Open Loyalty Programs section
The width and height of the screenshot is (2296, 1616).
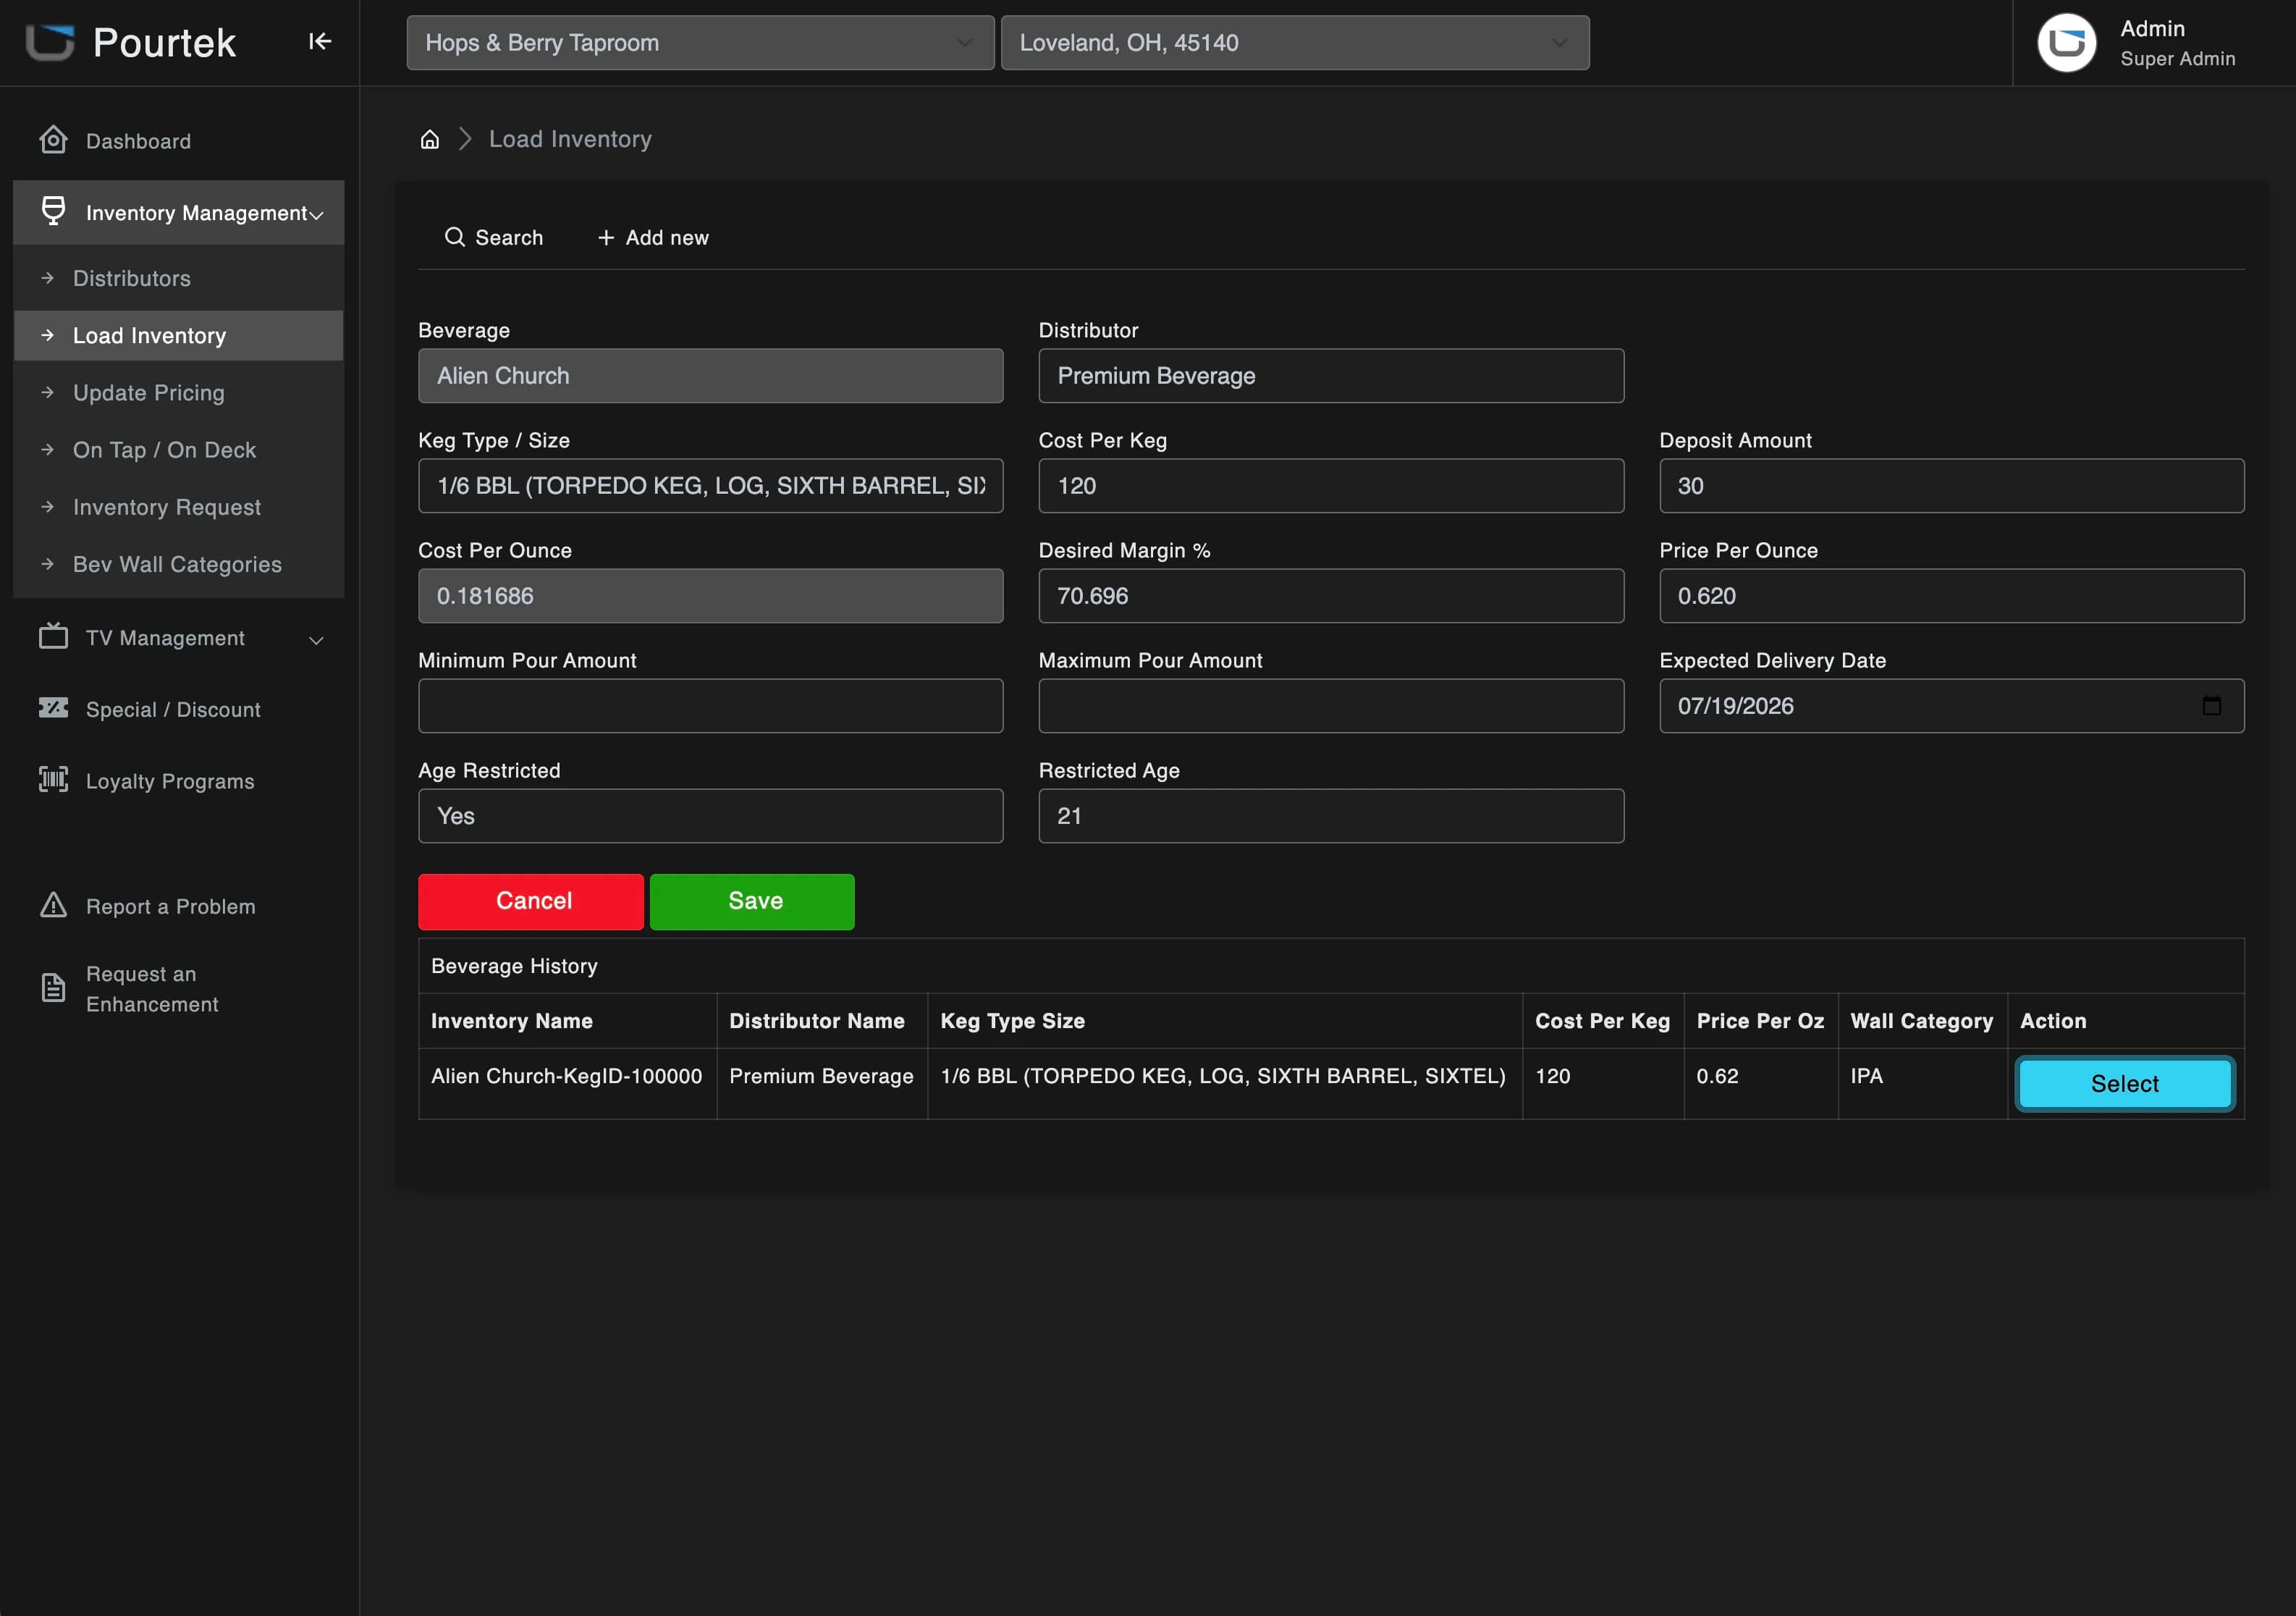point(179,781)
